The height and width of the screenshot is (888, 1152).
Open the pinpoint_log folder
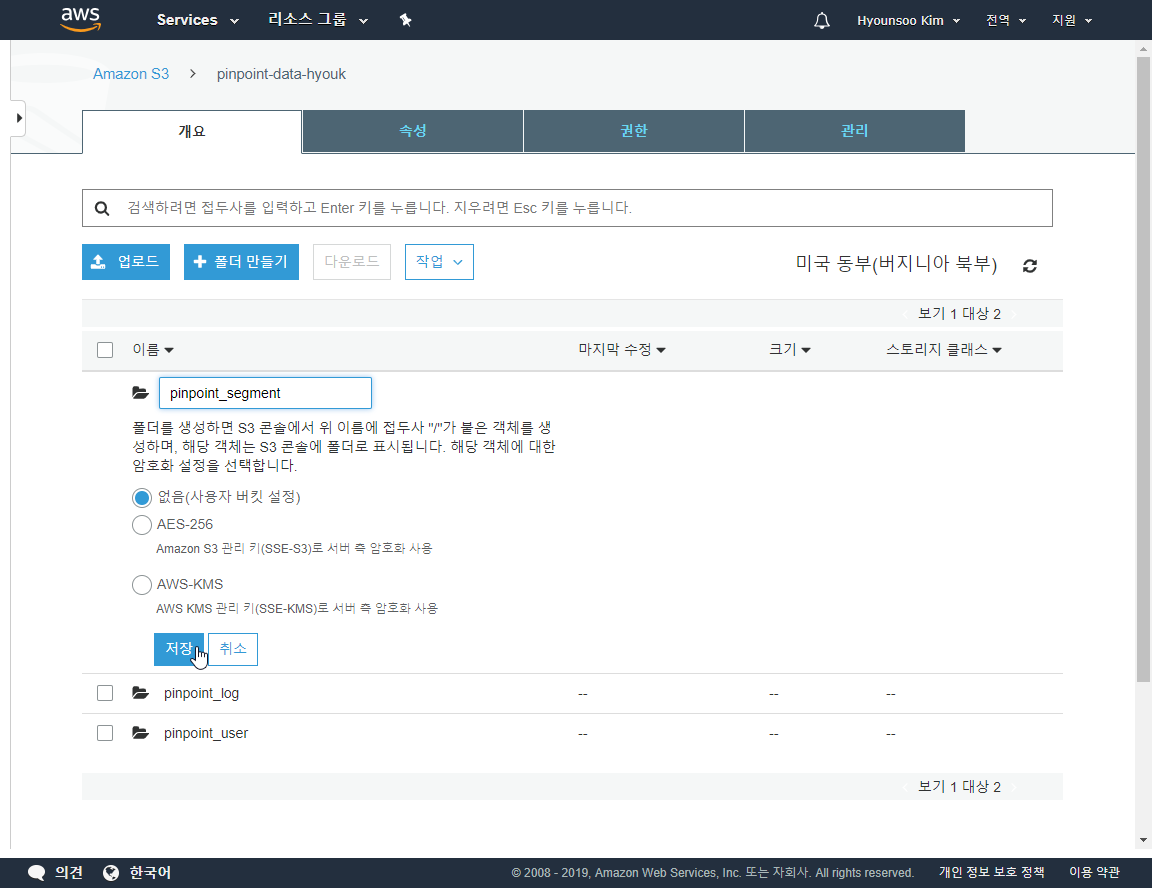[x=201, y=693]
